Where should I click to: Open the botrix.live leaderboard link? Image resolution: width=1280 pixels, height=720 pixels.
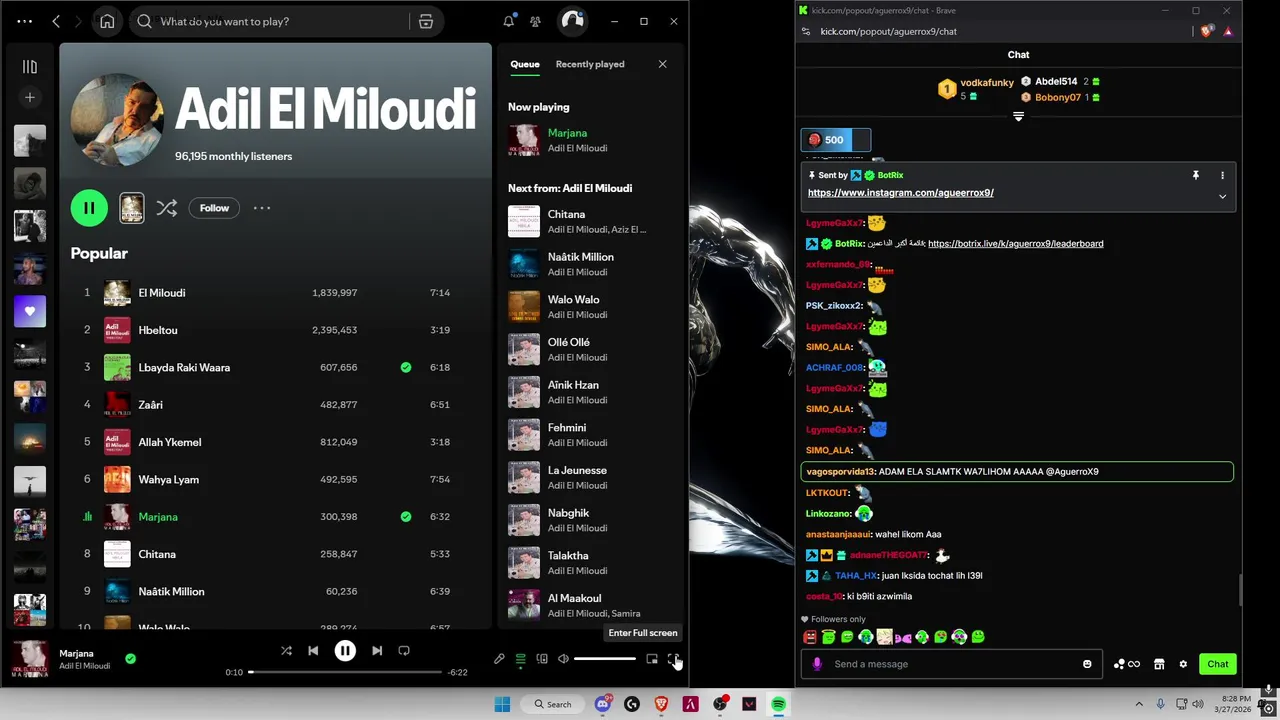1015,244
